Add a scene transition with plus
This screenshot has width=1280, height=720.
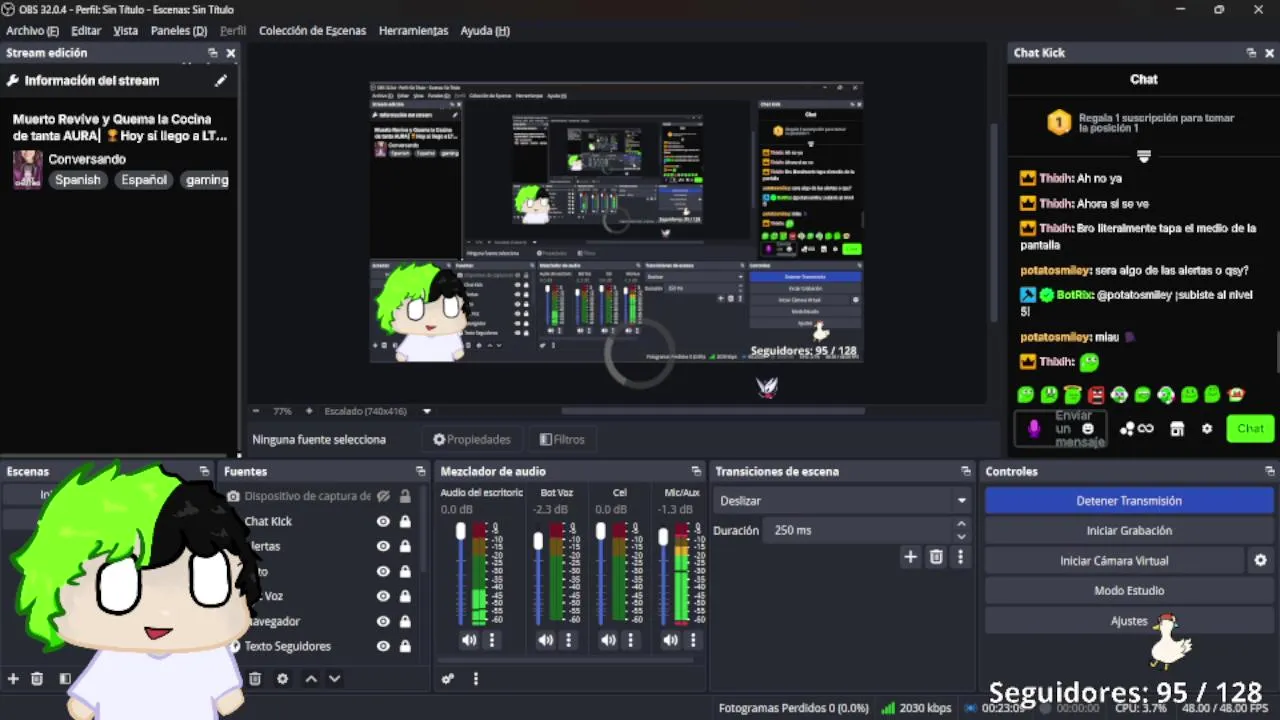(910, 557)
